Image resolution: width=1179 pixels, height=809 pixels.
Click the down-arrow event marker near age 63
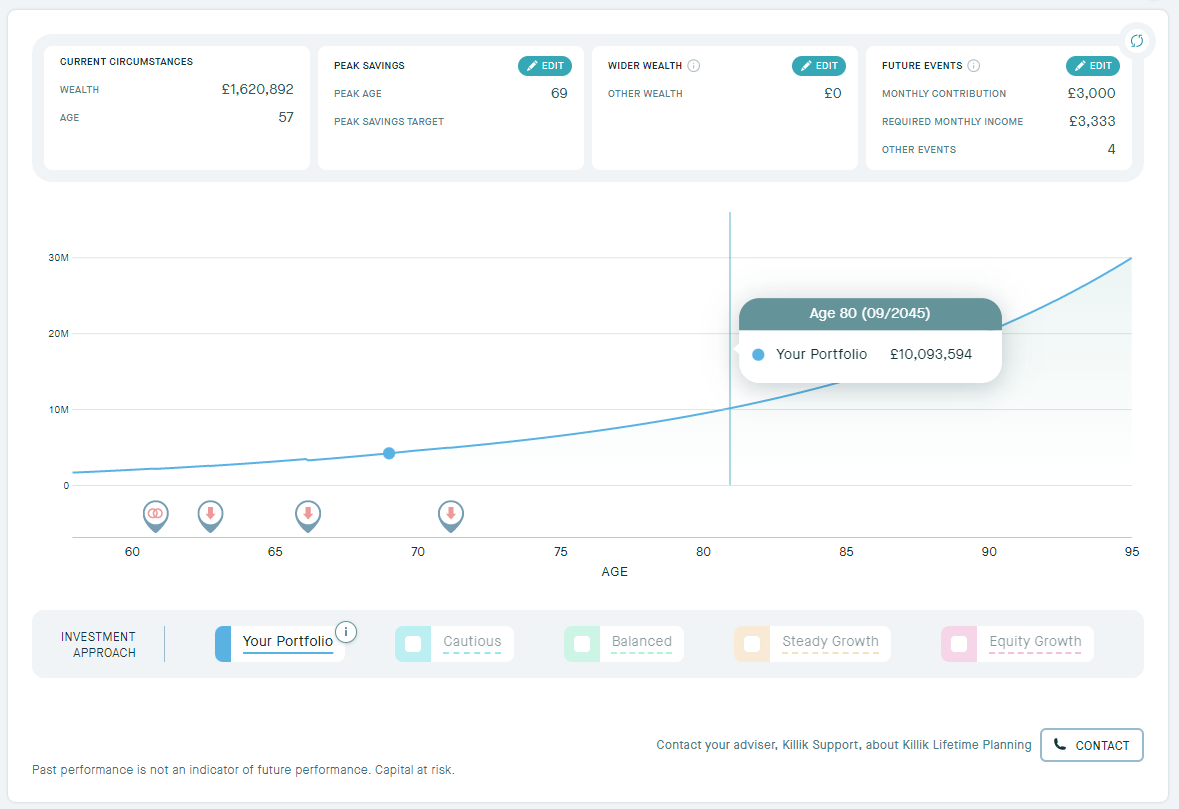pyautogui.click(x=210, y=514)
